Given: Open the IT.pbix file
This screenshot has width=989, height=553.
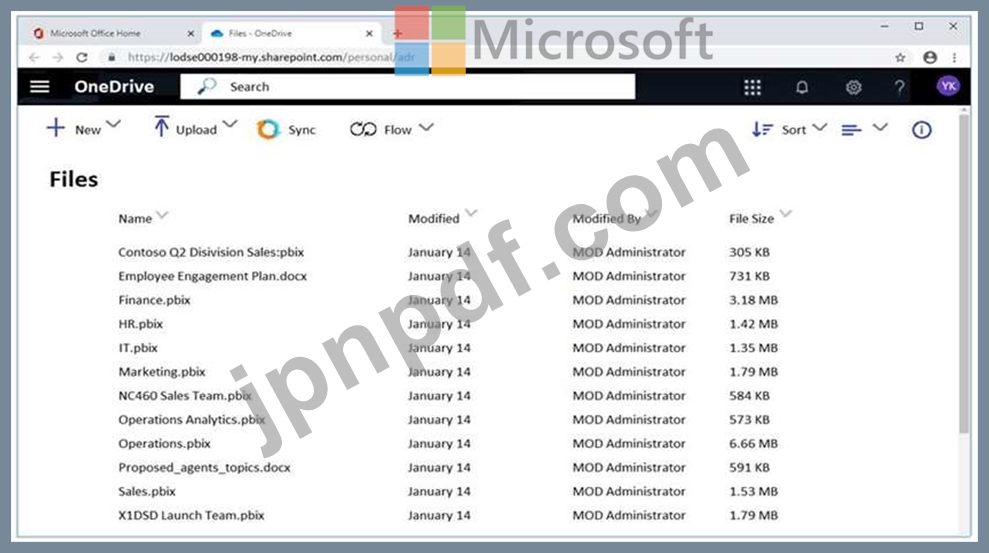Looking at the screenshot, I should tap(138, 348).
